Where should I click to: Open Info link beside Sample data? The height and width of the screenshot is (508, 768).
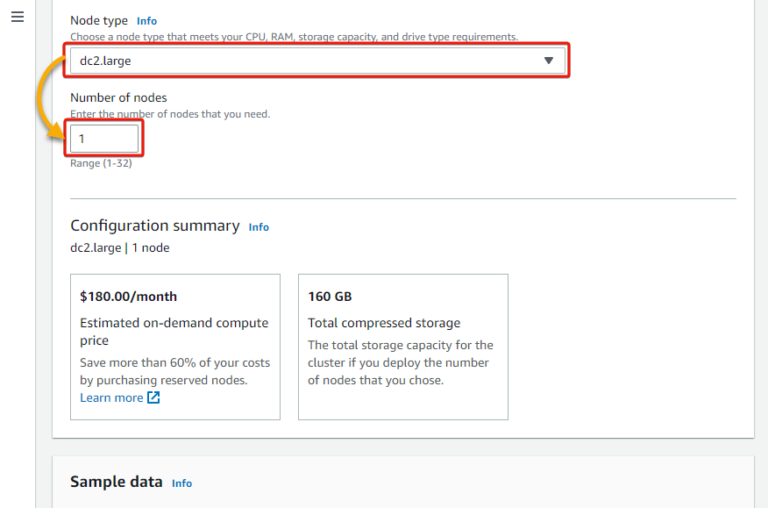[x=181, y=483]
